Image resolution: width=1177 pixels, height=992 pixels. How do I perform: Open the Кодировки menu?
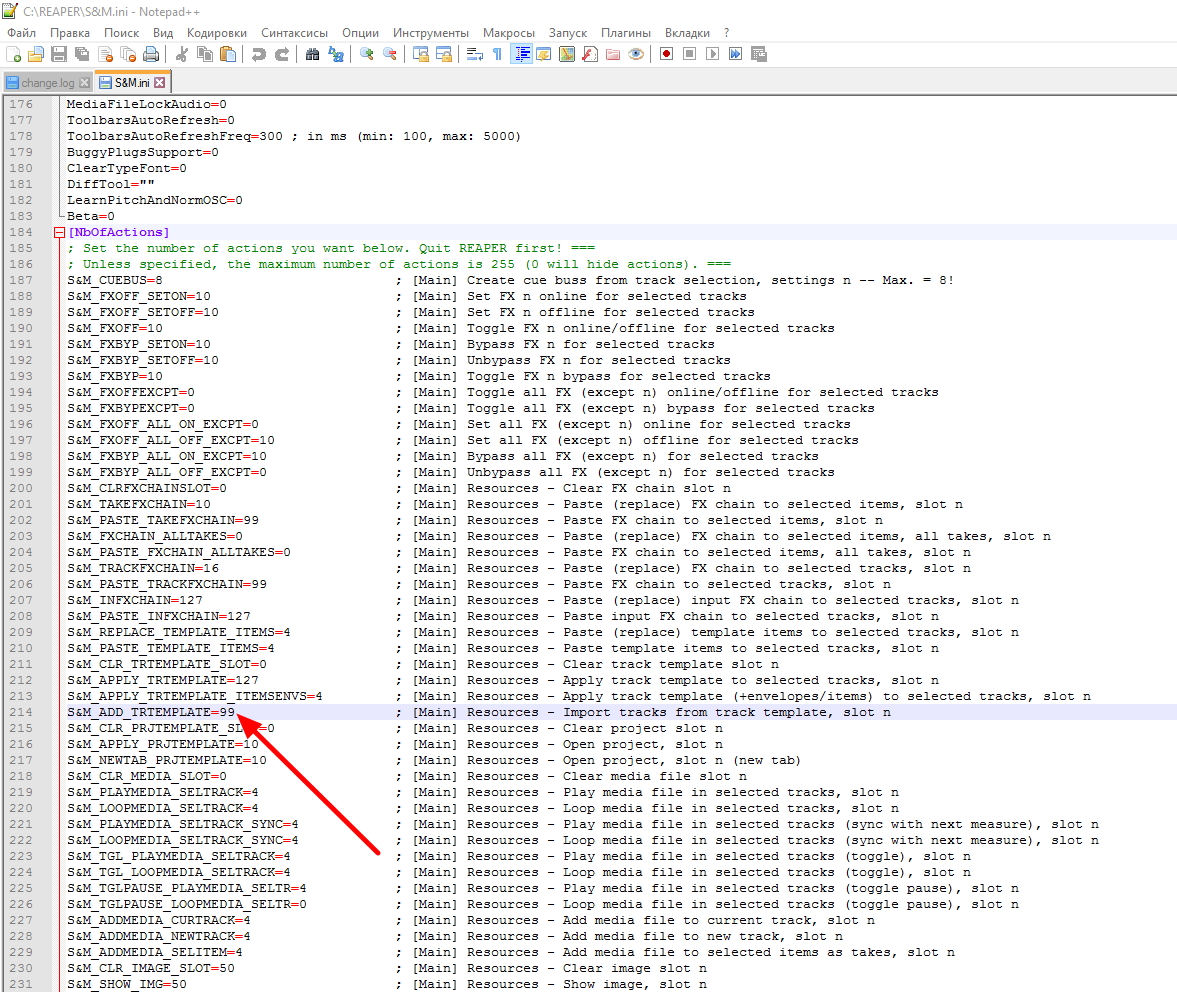click(x=217, y=33)
